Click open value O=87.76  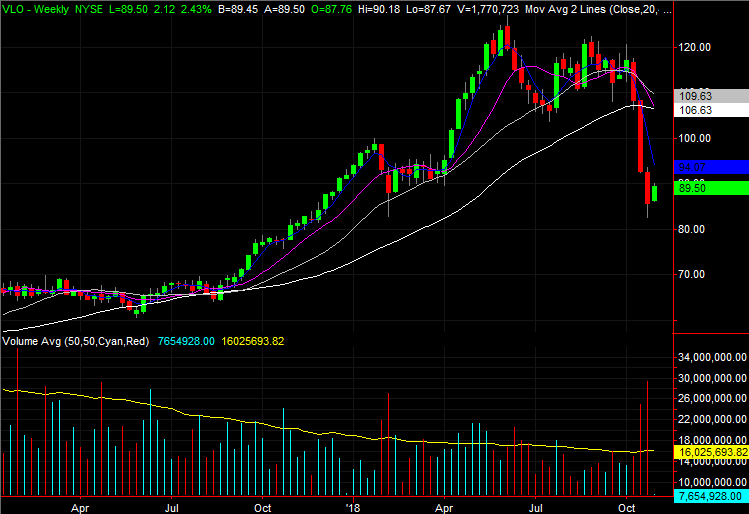point(331,9)
